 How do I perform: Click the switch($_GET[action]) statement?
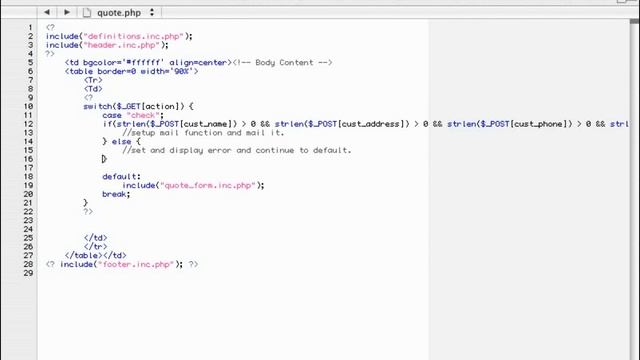pos(138,107)
